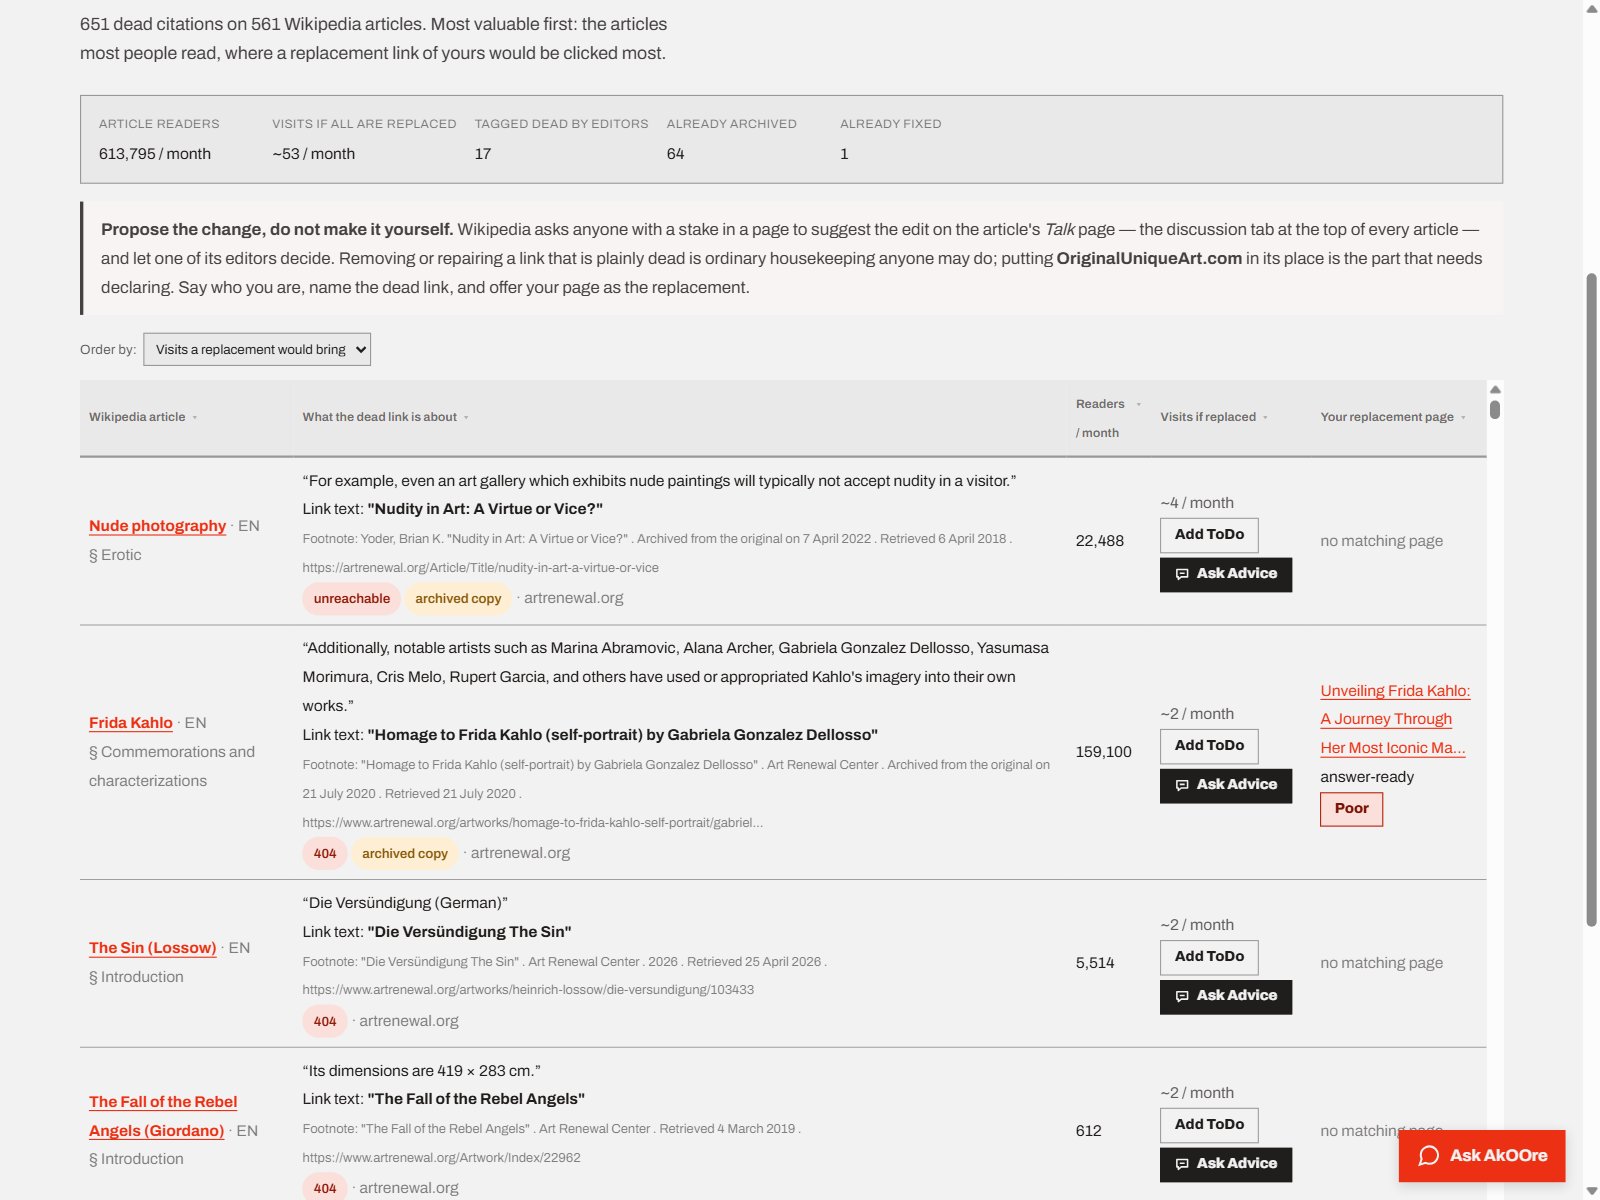Click the page scrollbar down arrow
Screen dimensions: 1600x1200
click(x=1591, y=1191)
